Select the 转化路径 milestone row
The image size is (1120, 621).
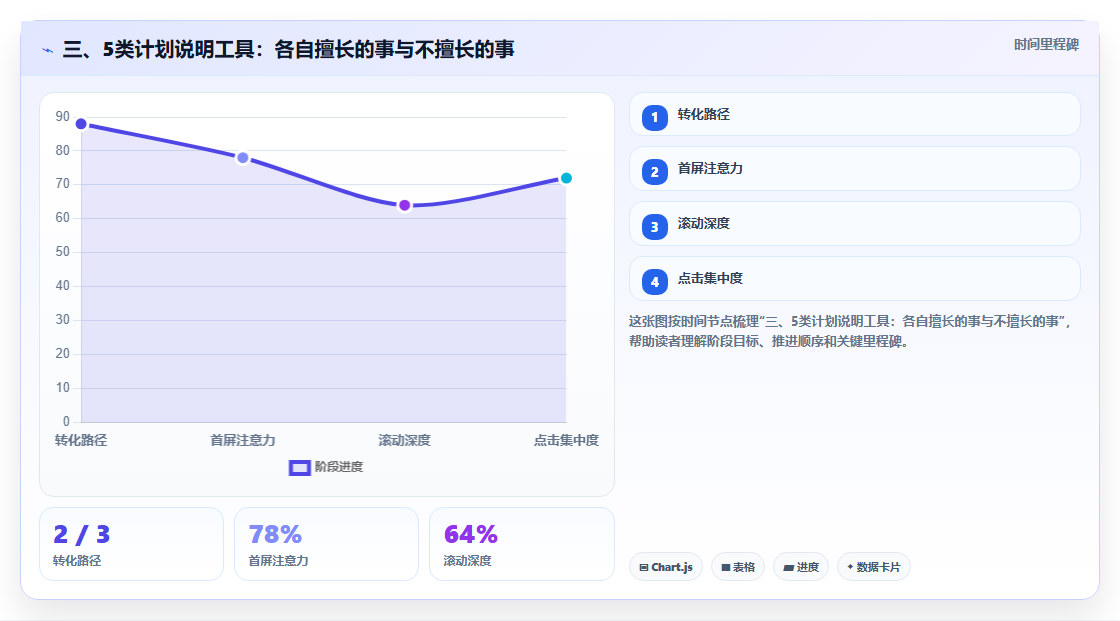pos(854,114)
